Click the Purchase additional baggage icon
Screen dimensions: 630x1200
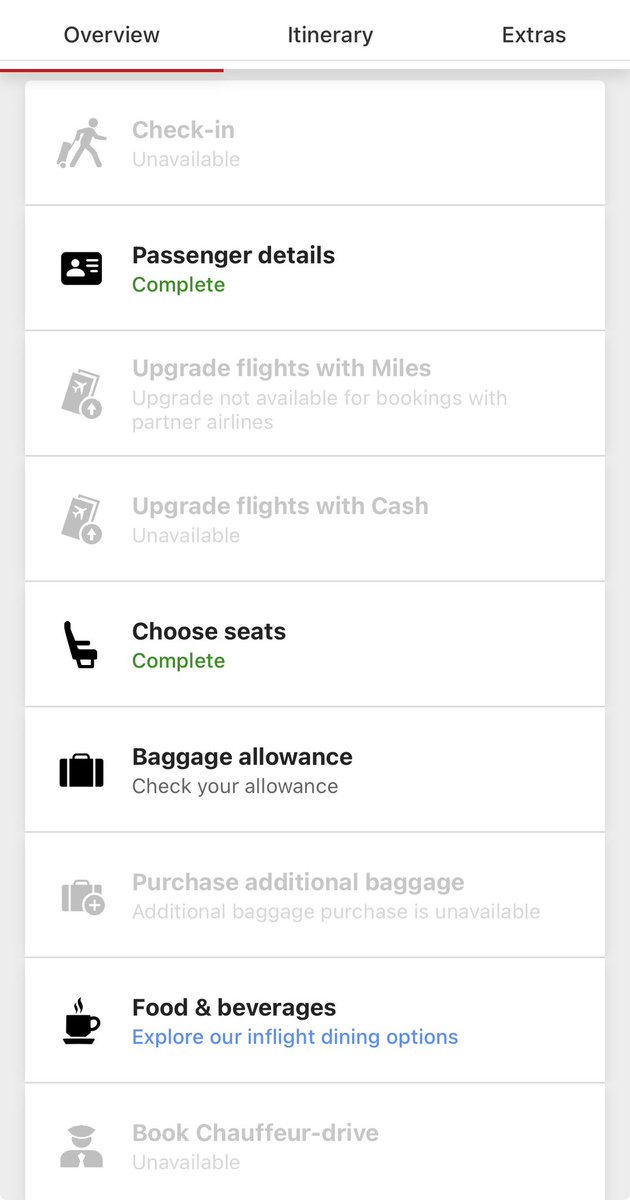(81, 896)
